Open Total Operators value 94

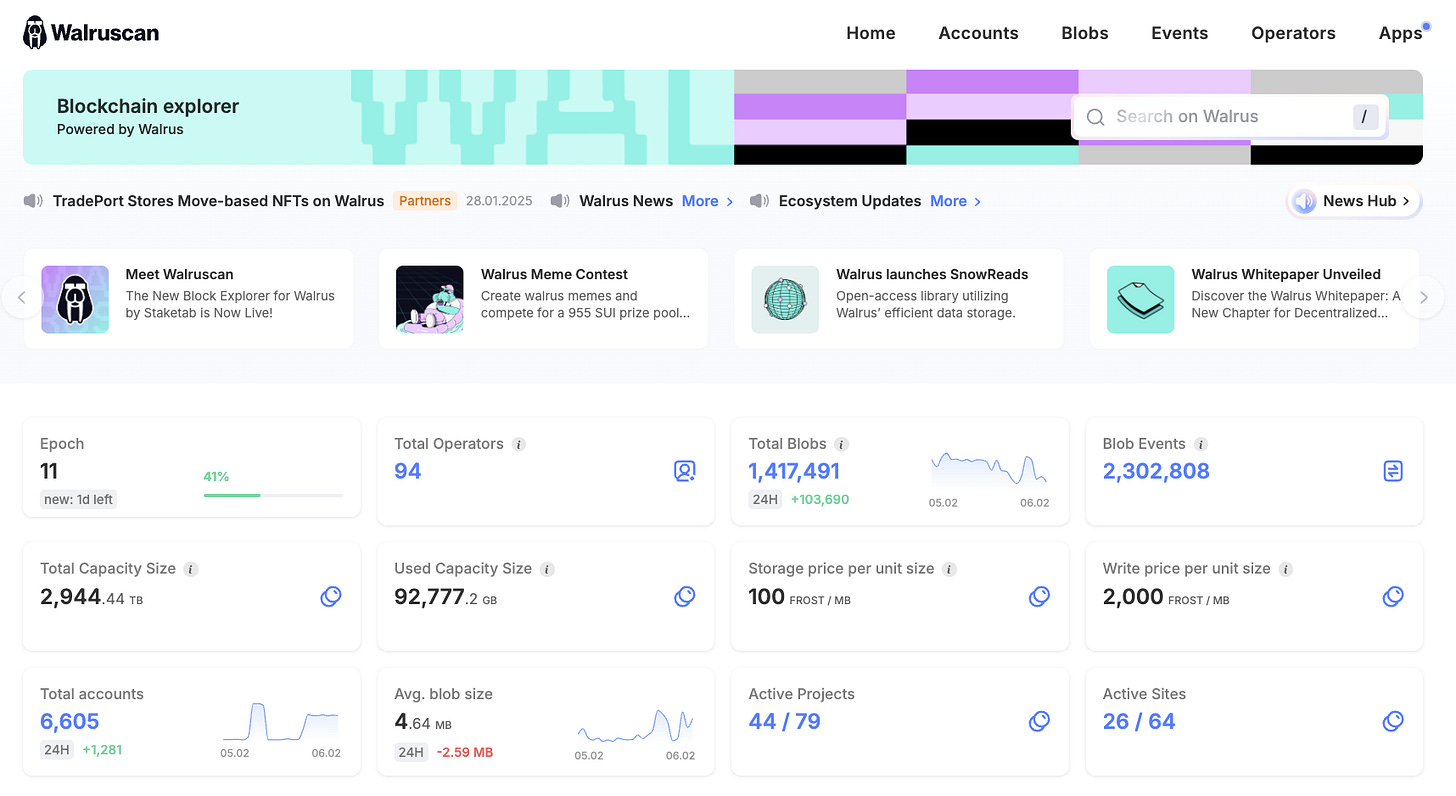tap(408, 471)
